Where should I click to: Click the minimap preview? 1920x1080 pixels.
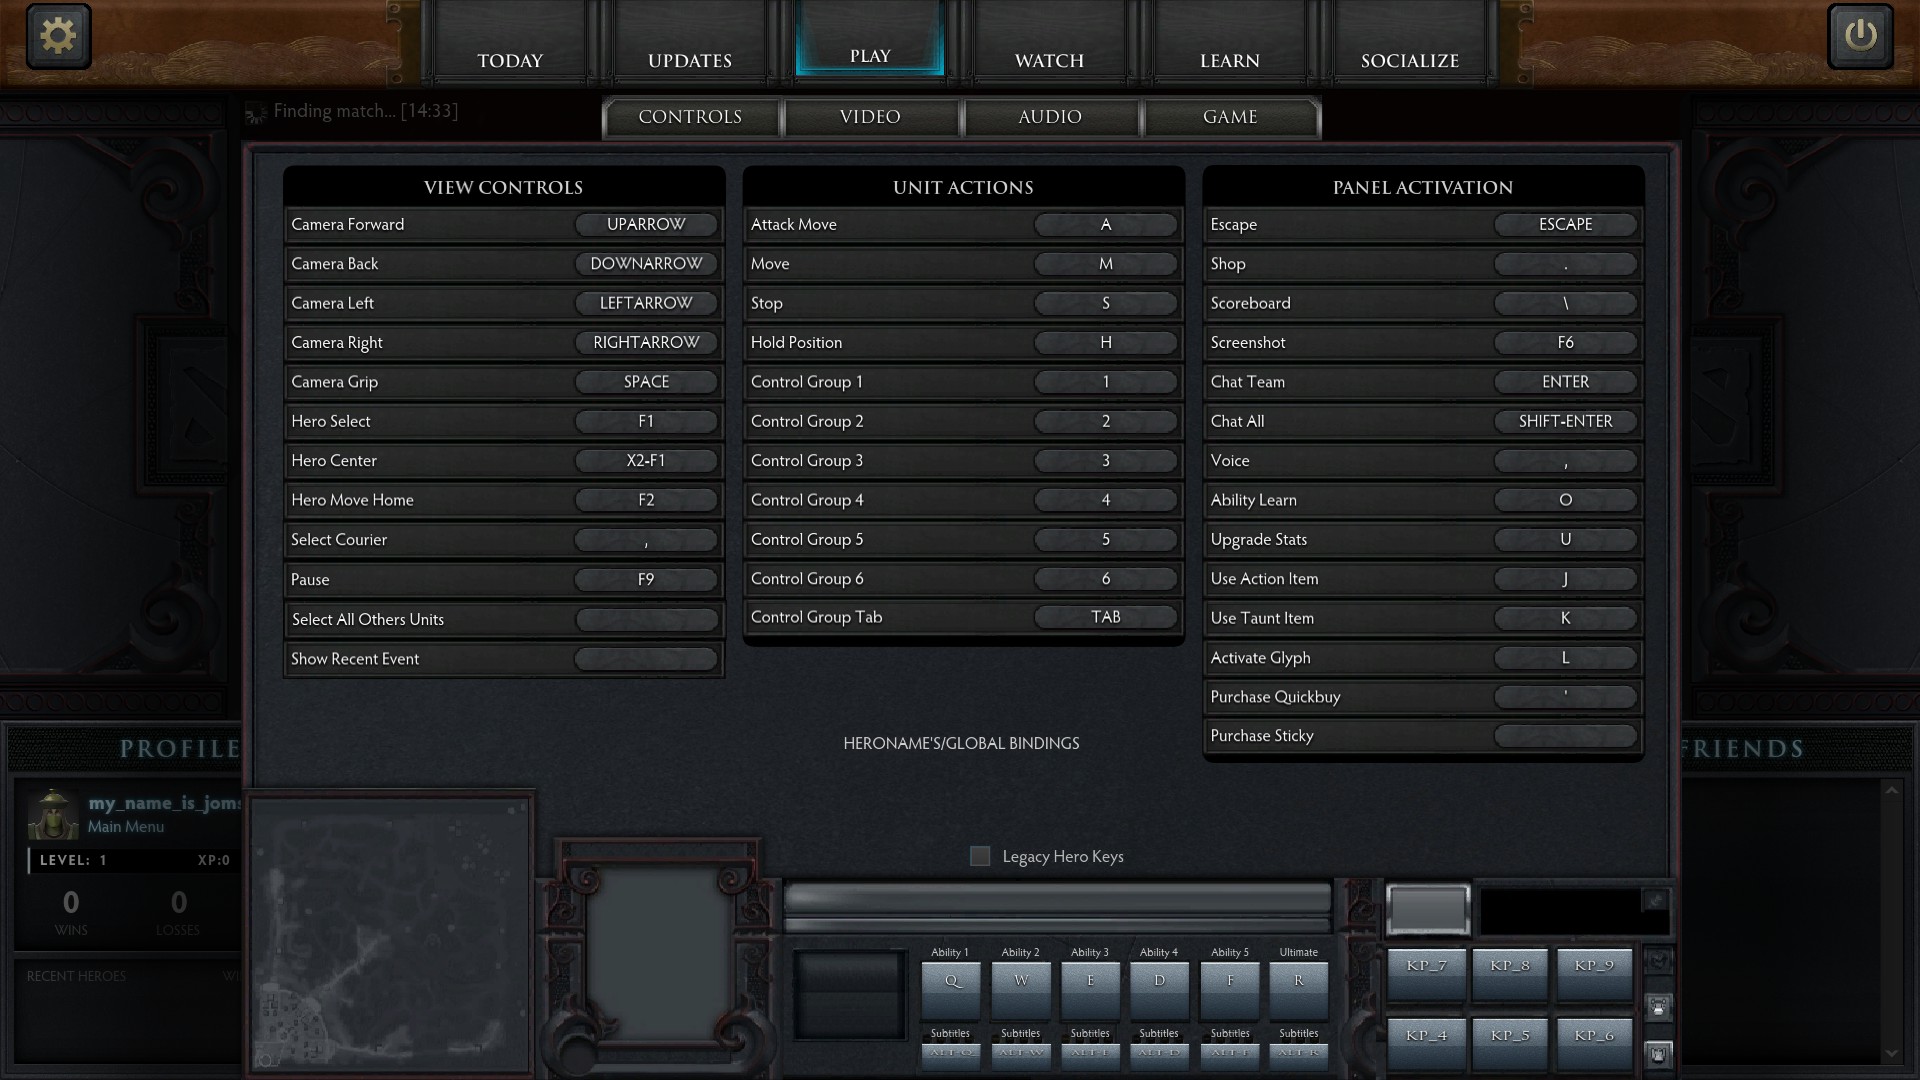pyautogui.click(x=391, y=934)
